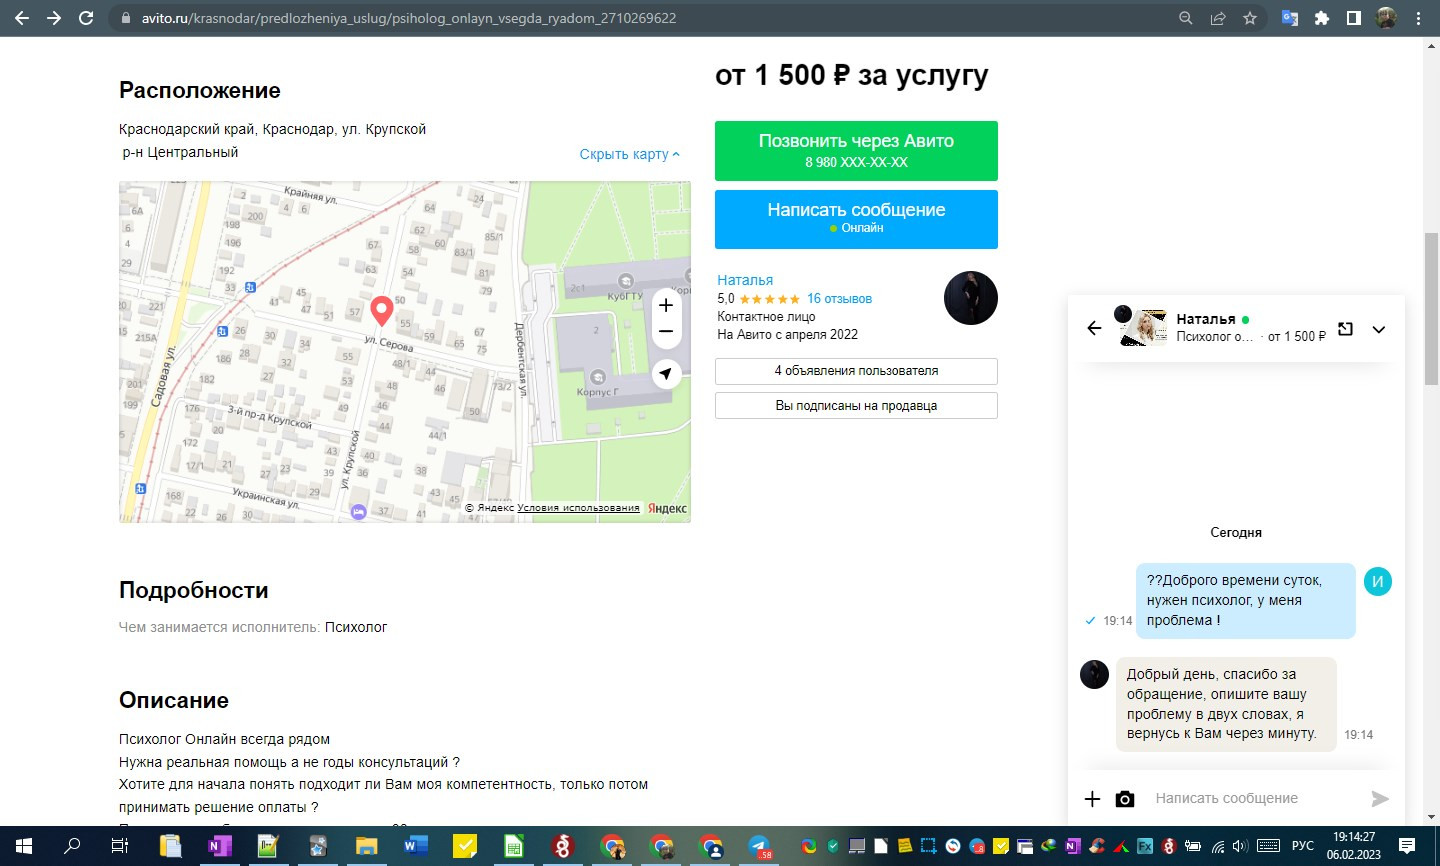Viewport: 1440px width, 866px height.
Task: Click 'Позвонить через Авито' green button
Action: point(856,151)
